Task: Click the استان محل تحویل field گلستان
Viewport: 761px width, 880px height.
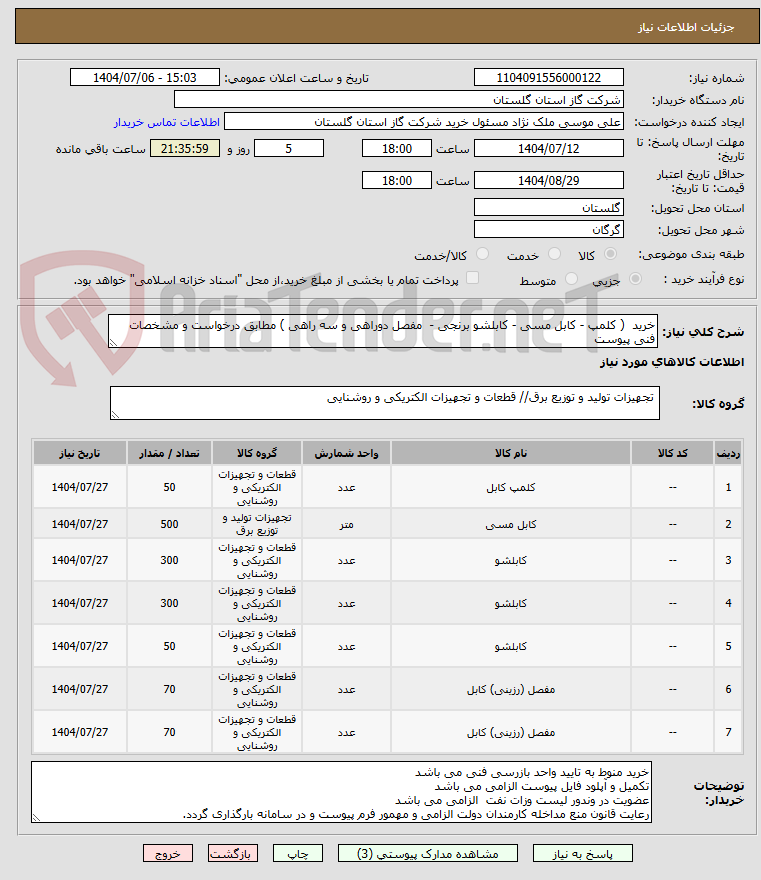Action: (x=548, y=208)
